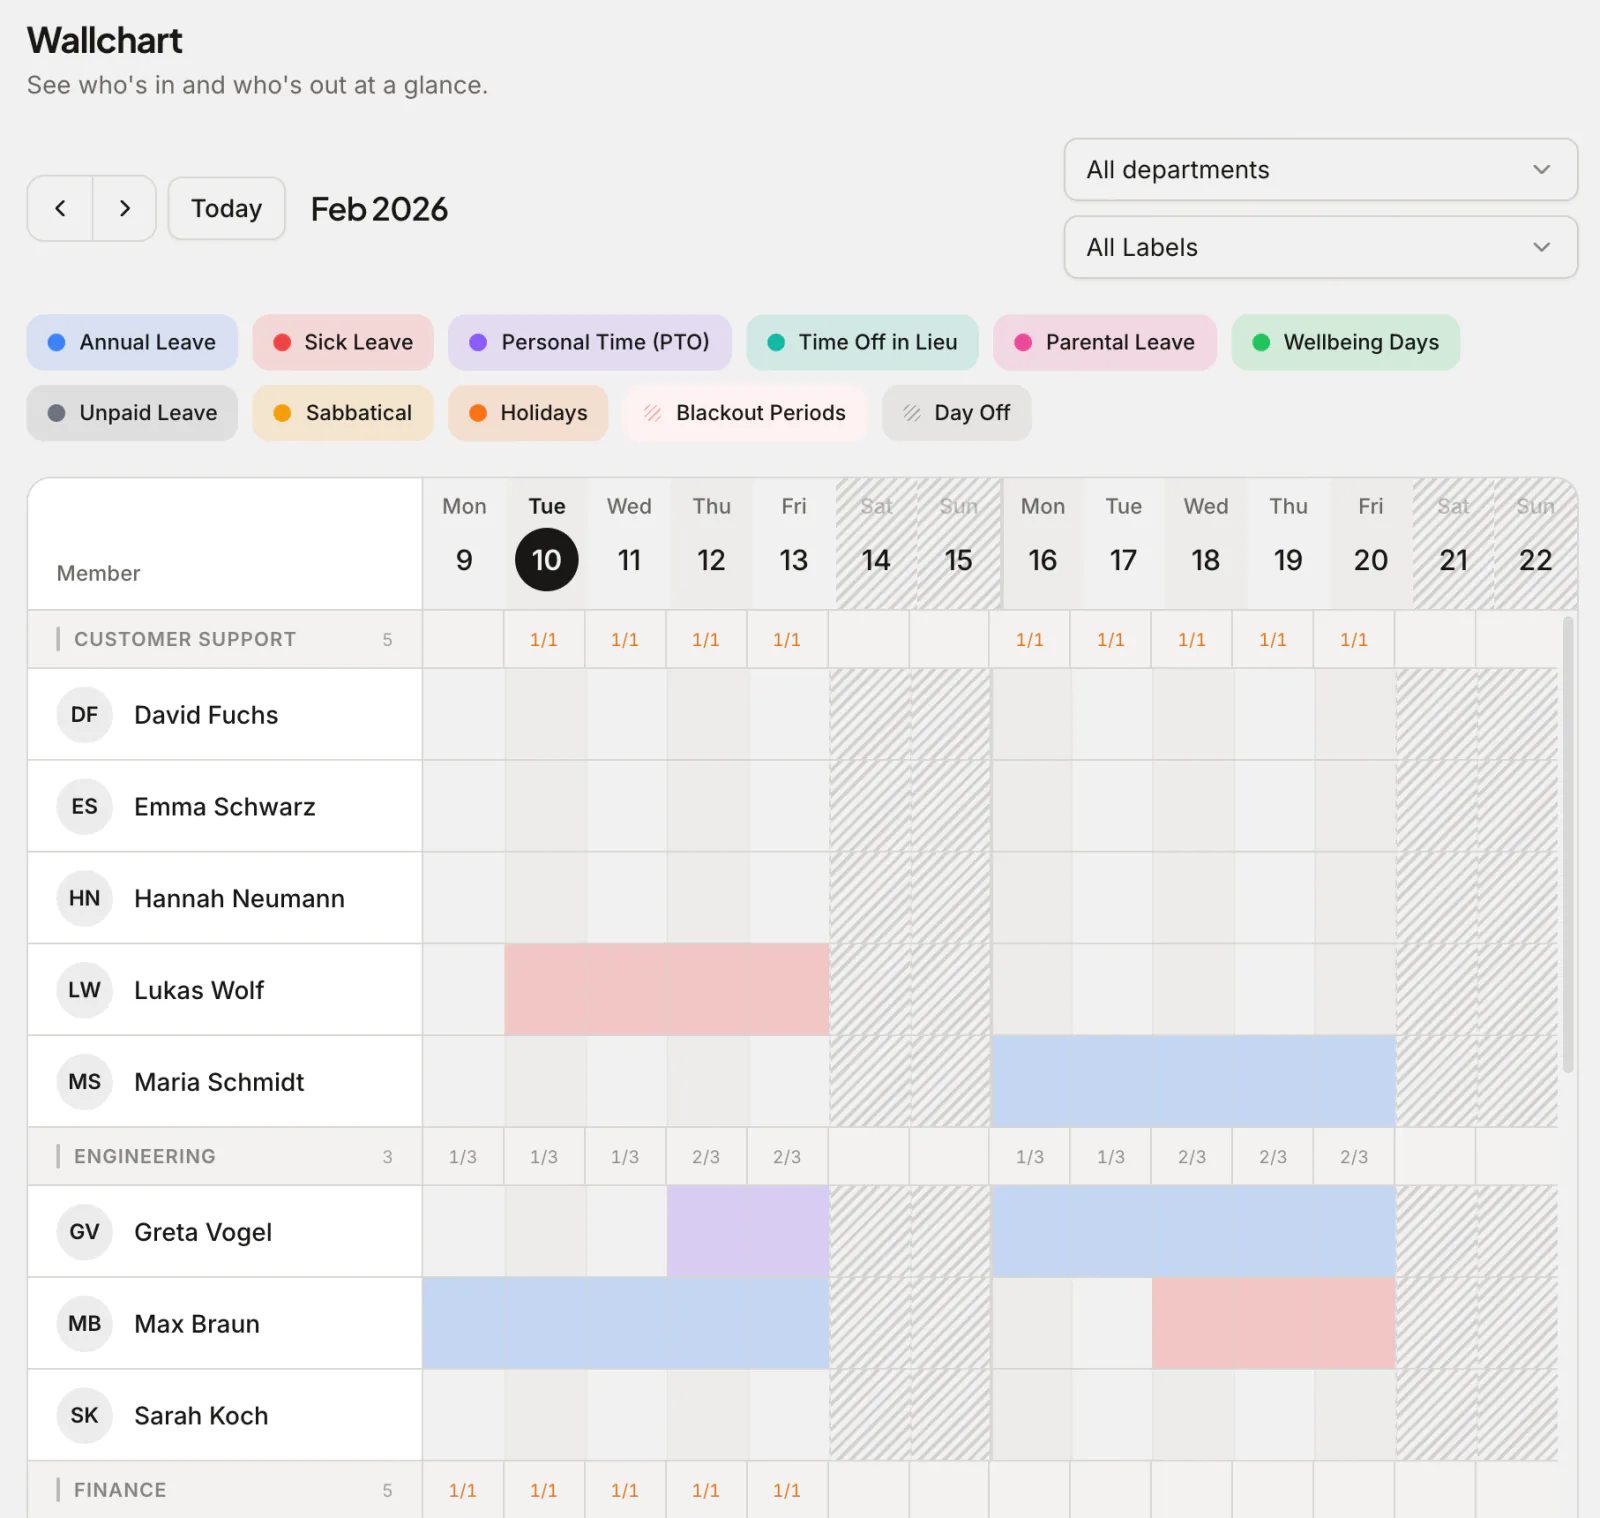Viewport: 1600px width, 1518px height.
Task: Collapse the Engineering group header
Action: (225, 1156)
